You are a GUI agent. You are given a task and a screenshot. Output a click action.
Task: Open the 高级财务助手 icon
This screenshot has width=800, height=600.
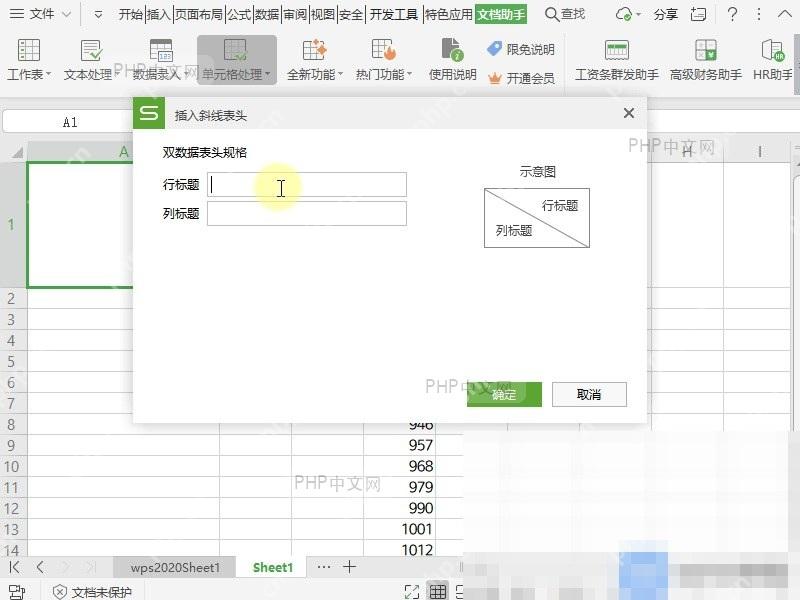706,50
